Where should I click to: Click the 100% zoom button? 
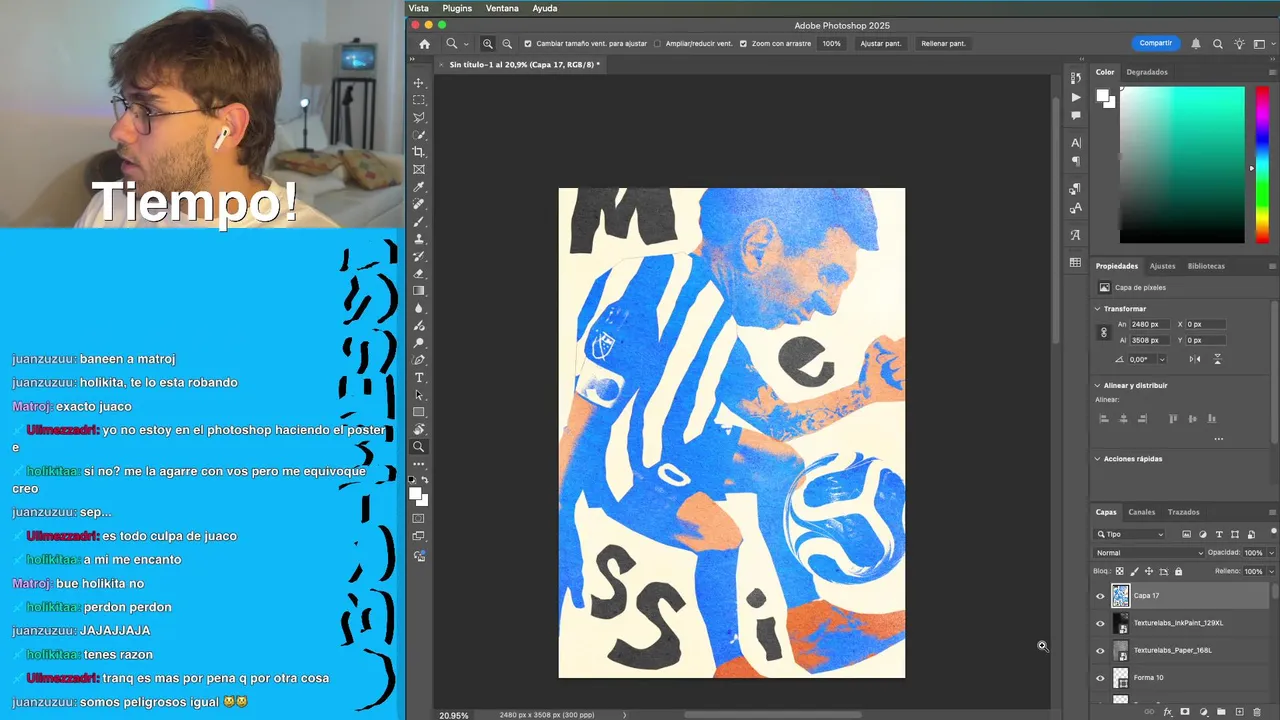(x=832, y=44)
